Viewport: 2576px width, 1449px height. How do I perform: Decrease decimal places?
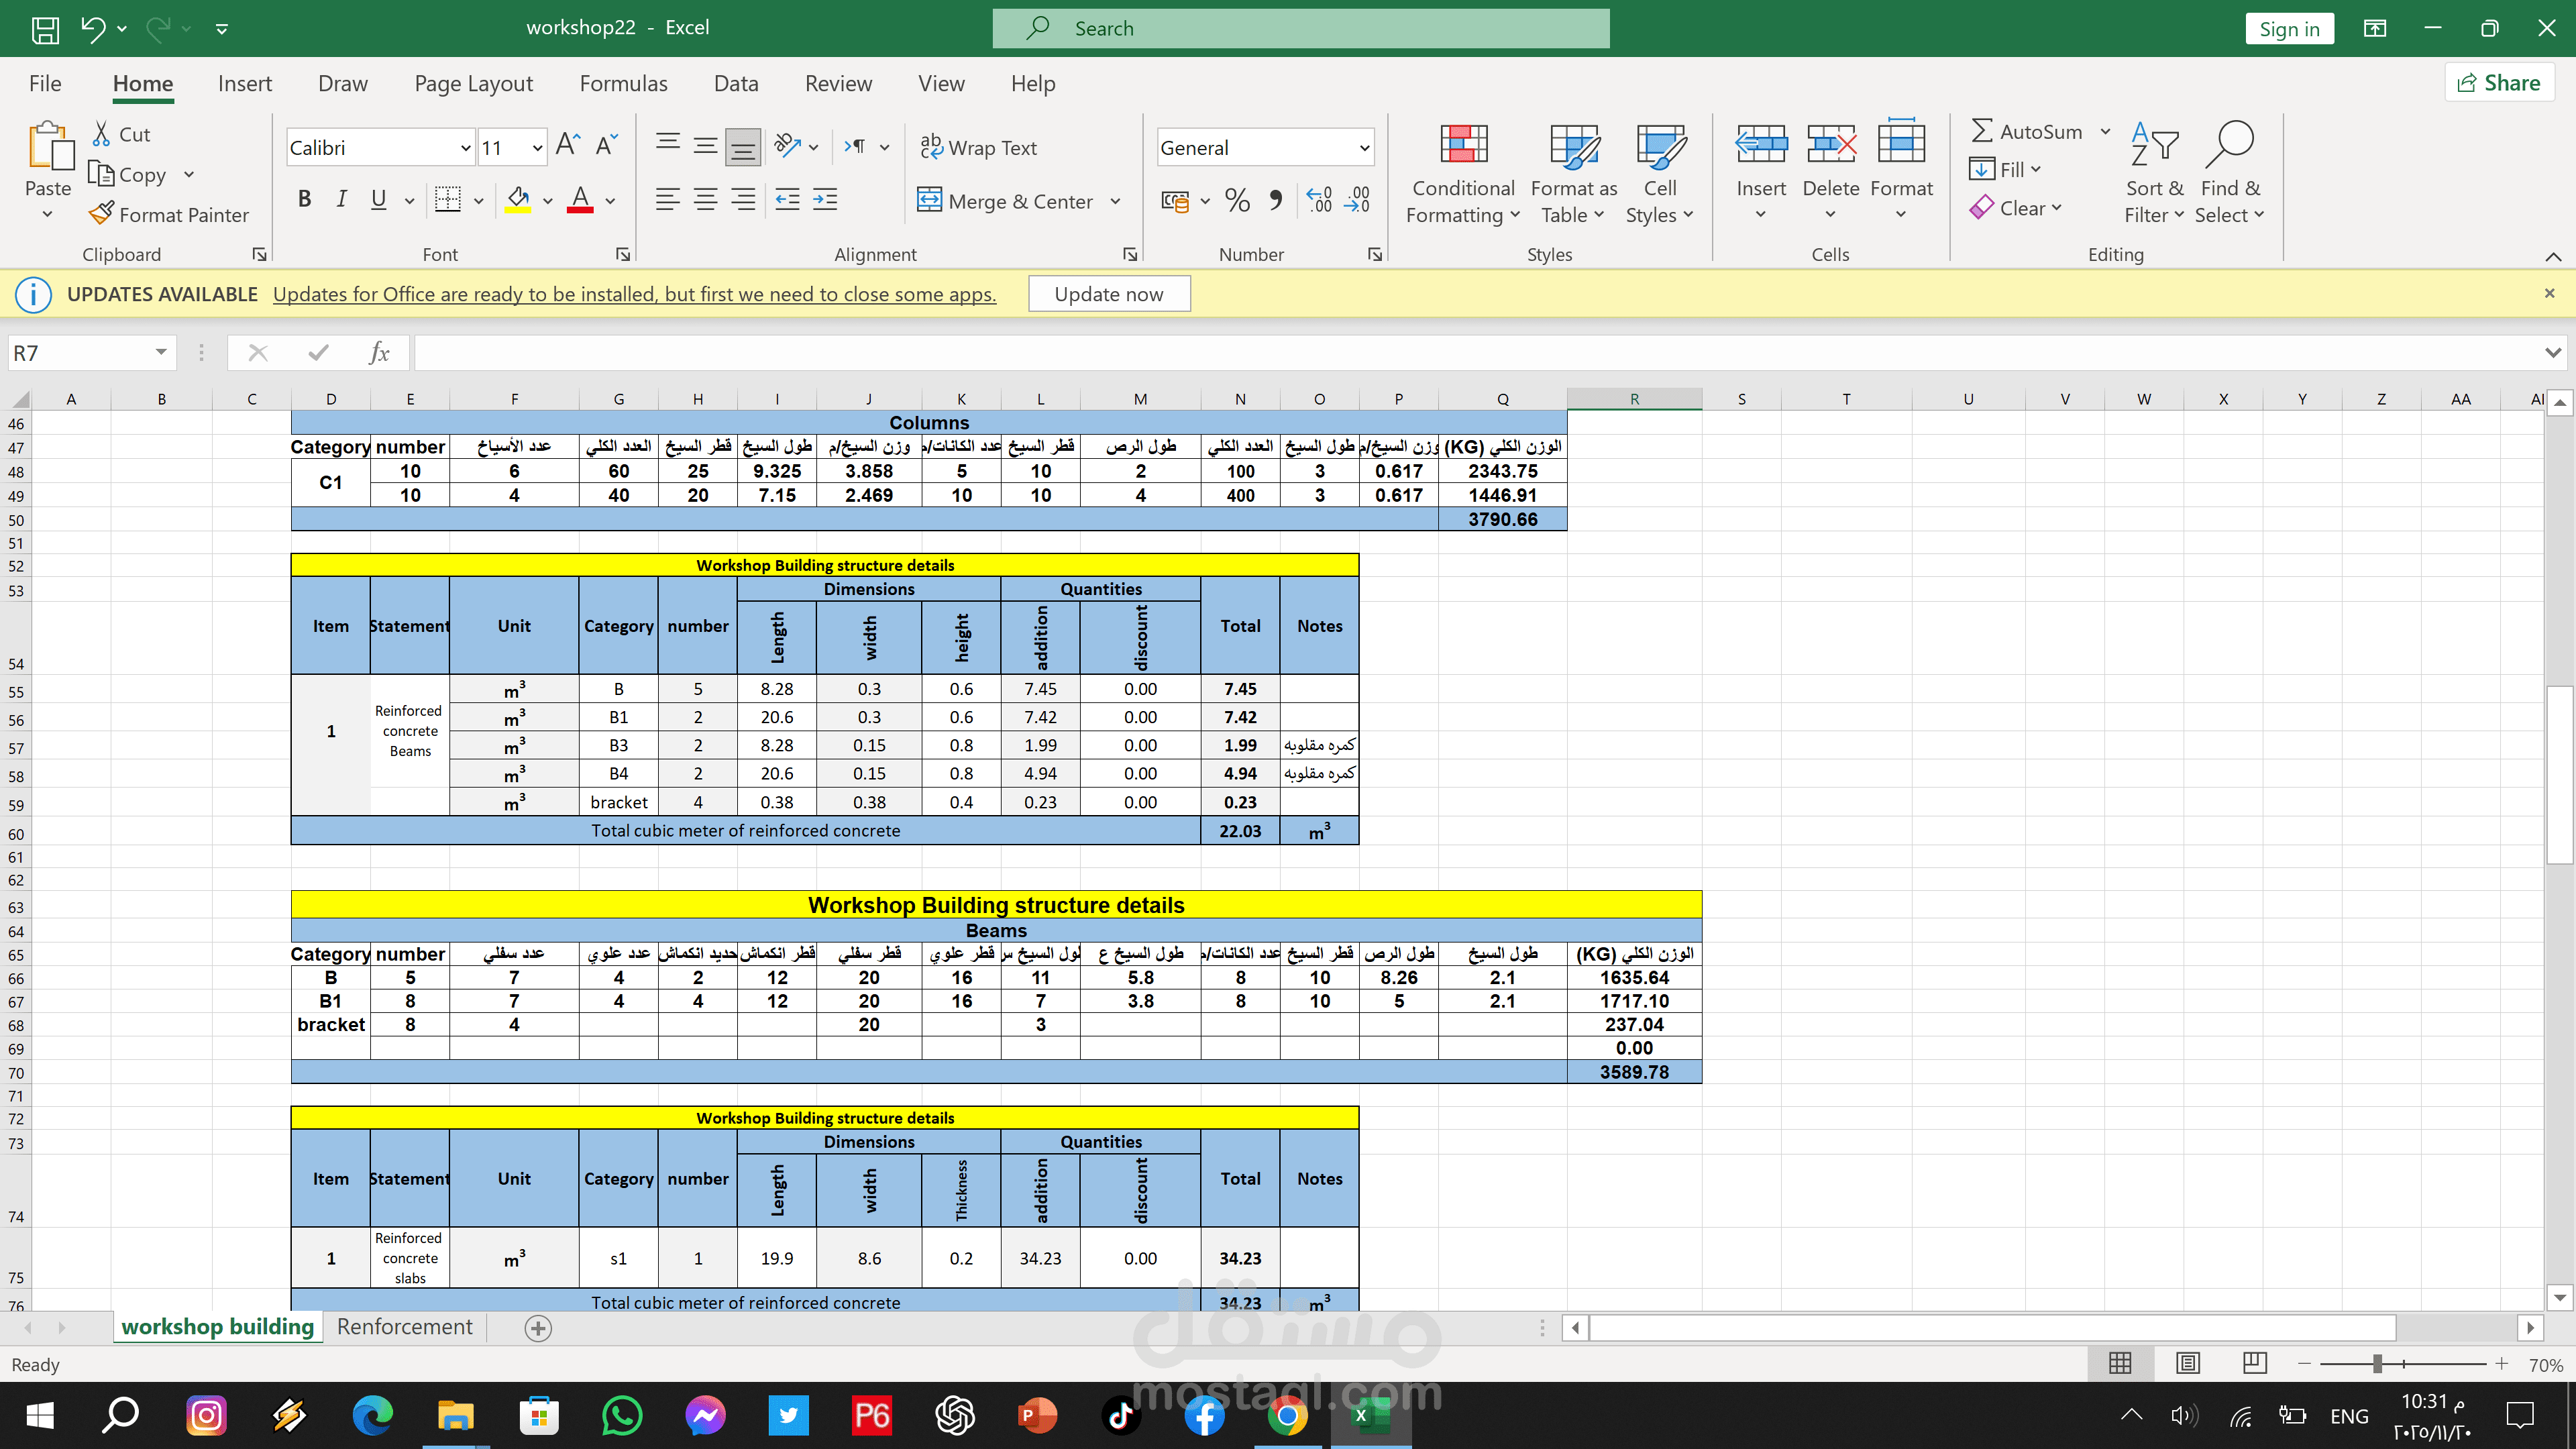coord(1357,200)
